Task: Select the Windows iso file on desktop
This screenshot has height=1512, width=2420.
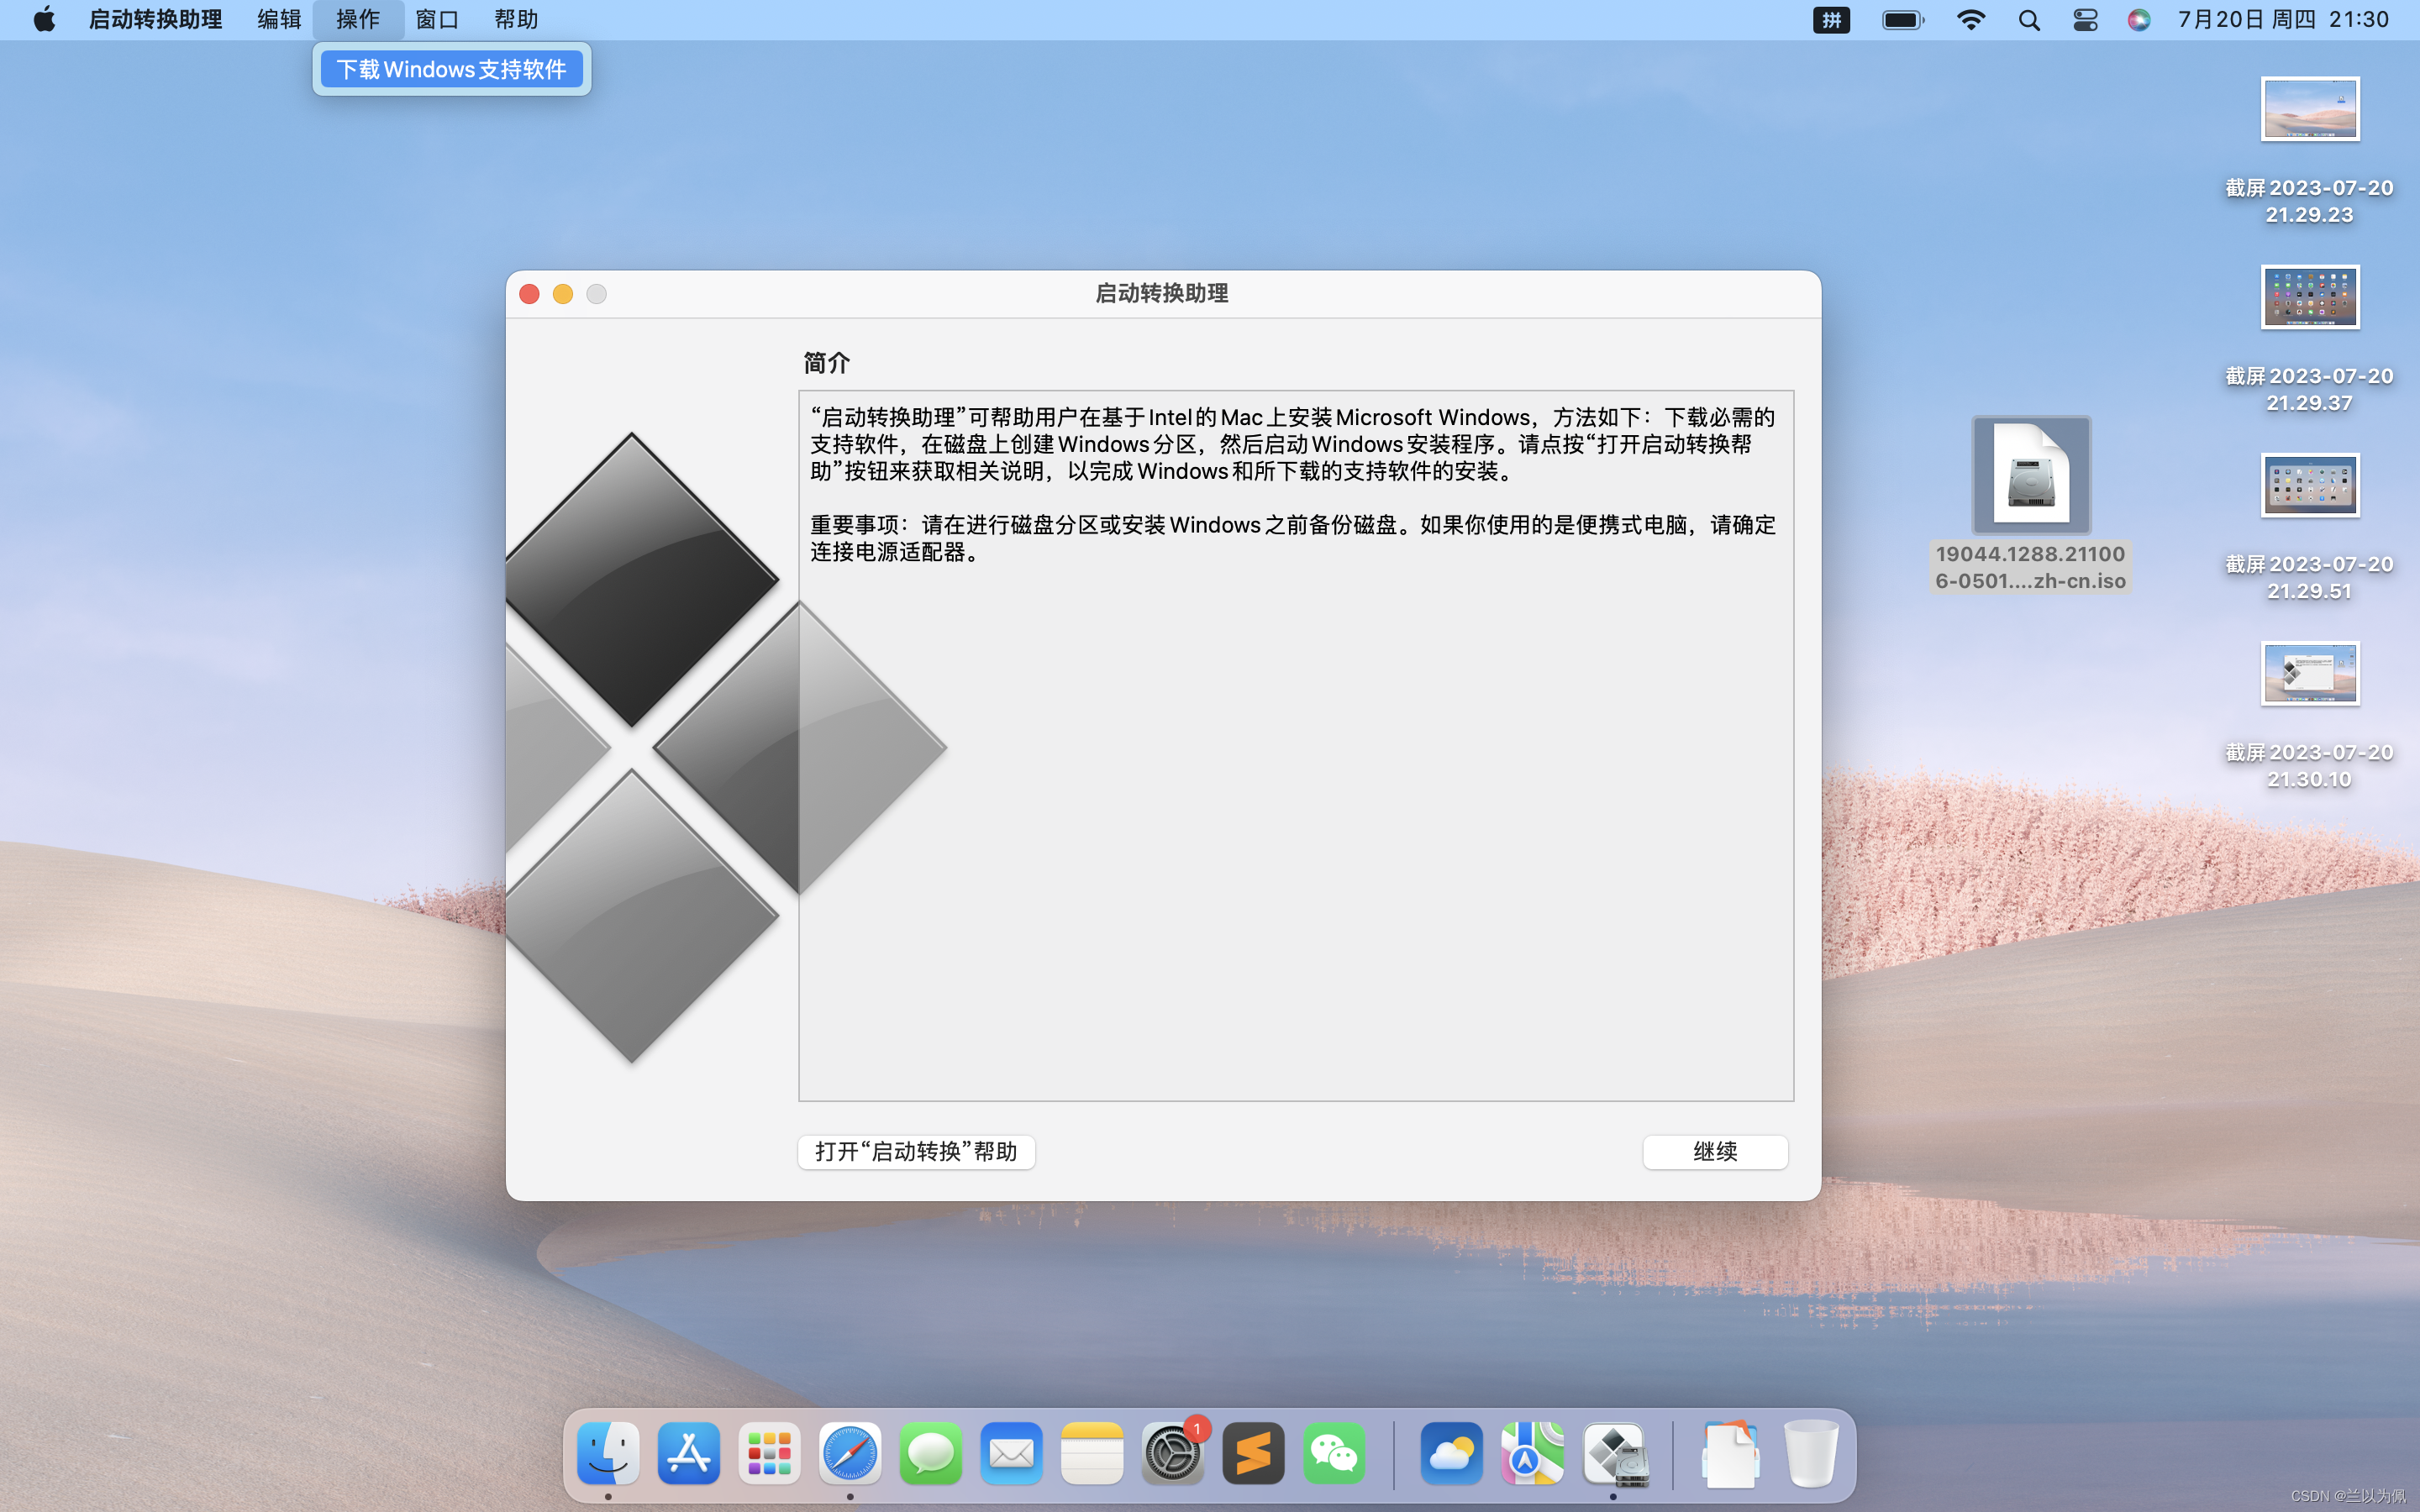Action: (2031, 475)
